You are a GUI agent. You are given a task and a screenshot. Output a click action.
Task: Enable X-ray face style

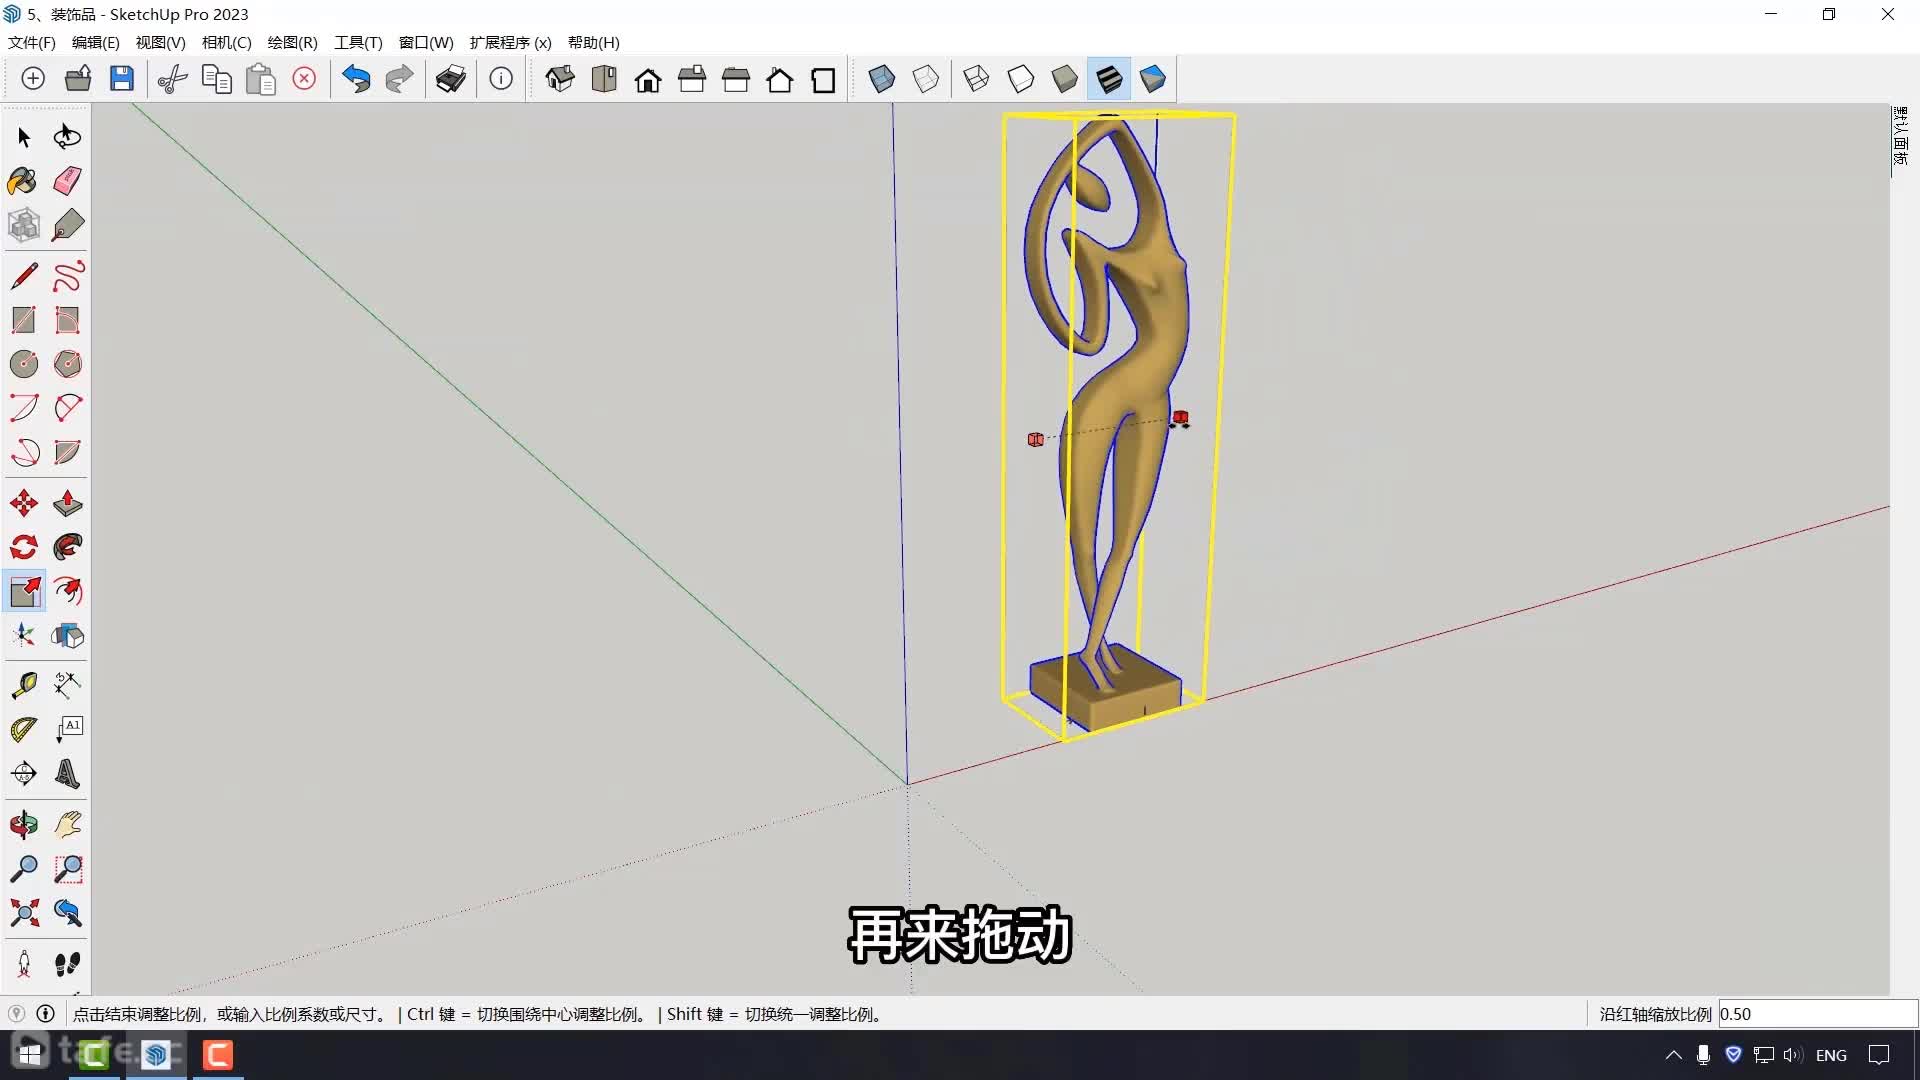882,79
